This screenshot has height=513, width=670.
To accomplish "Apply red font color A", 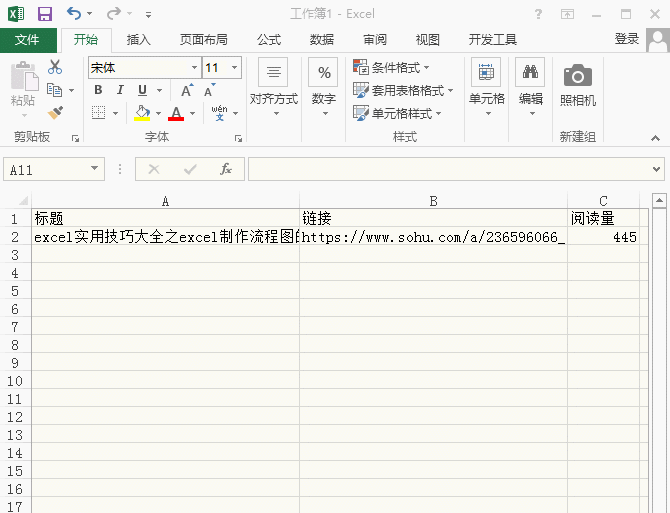I will [176, 113].
